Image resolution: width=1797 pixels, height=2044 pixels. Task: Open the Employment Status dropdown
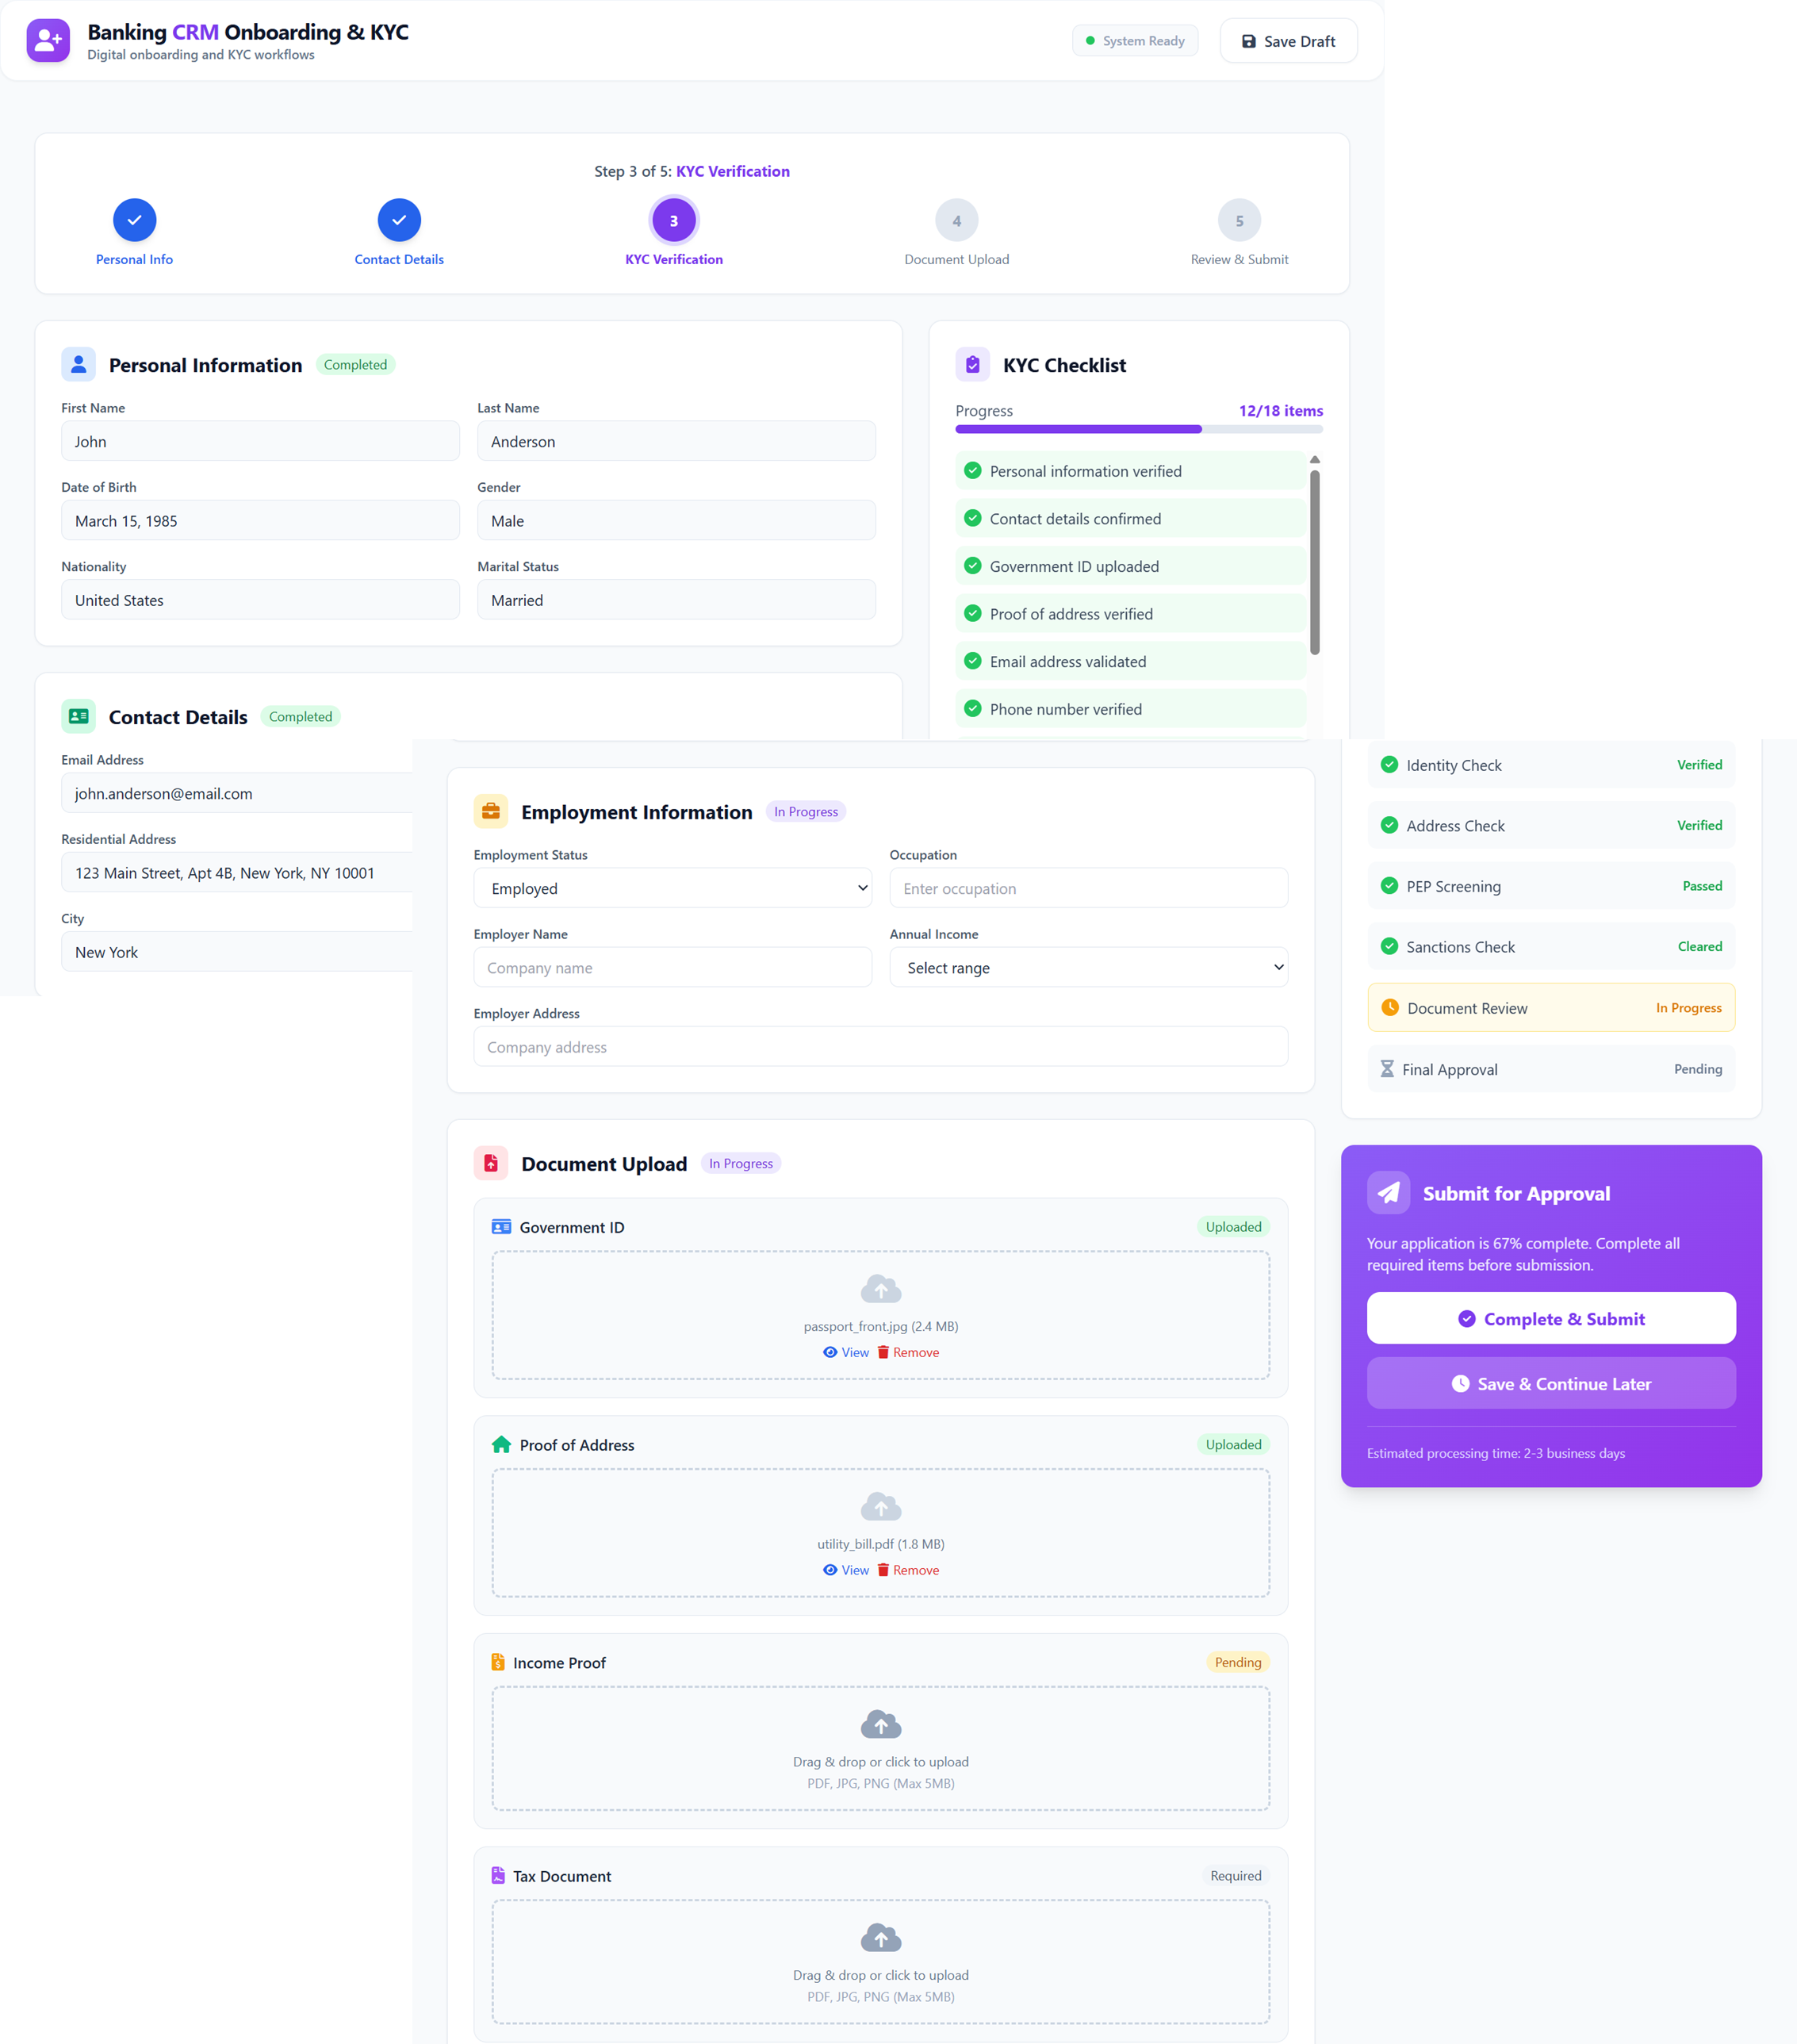point(672,888)
